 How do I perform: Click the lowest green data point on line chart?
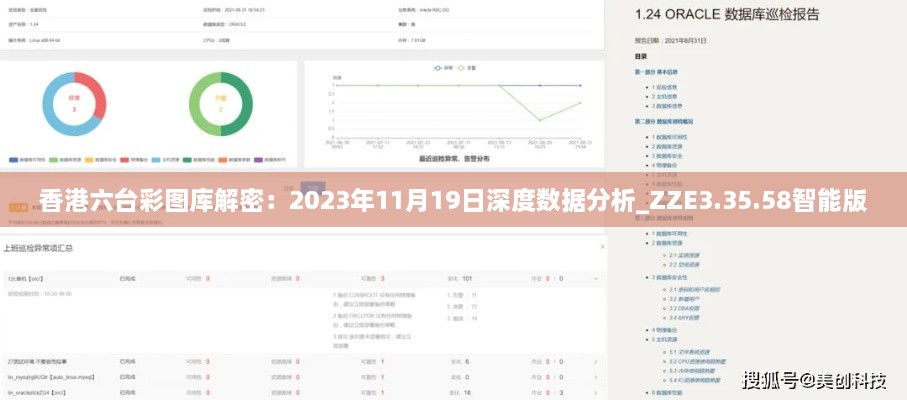coord(540,120)
